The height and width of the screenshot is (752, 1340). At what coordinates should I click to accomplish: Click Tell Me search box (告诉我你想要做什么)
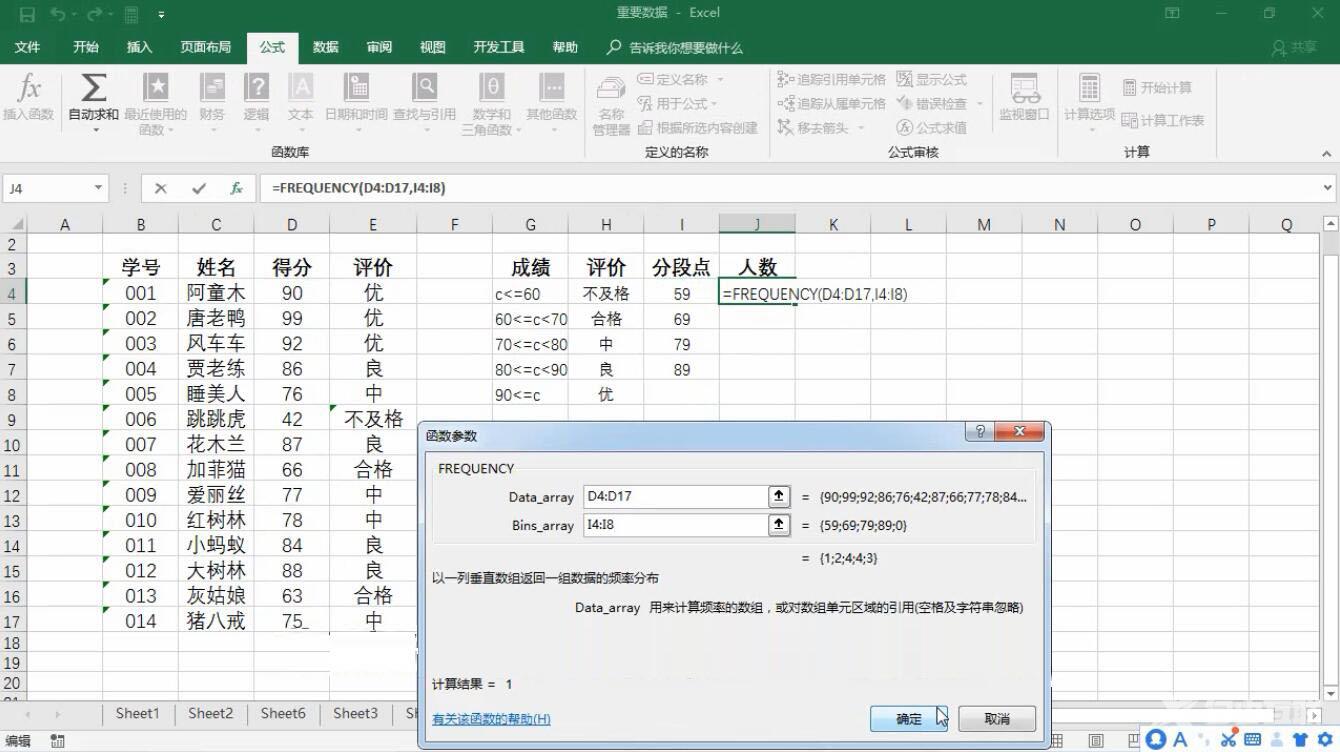pos(676,47)
